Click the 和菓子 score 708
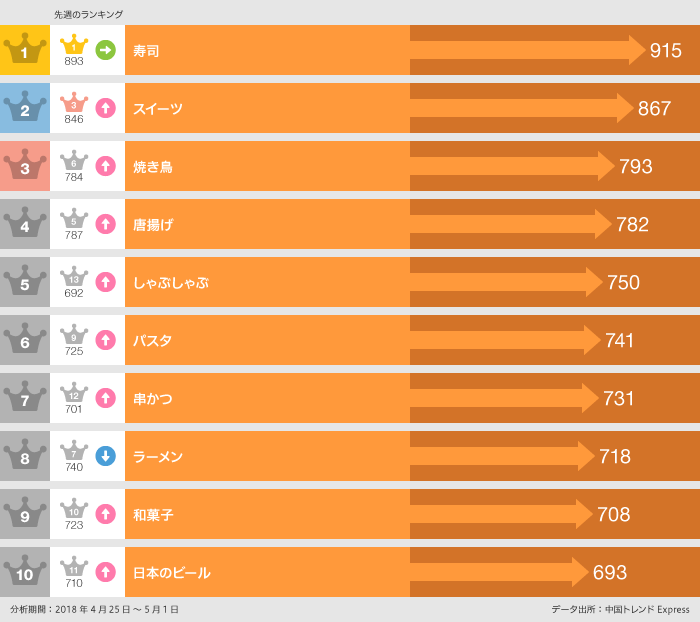 pos(613,515)
